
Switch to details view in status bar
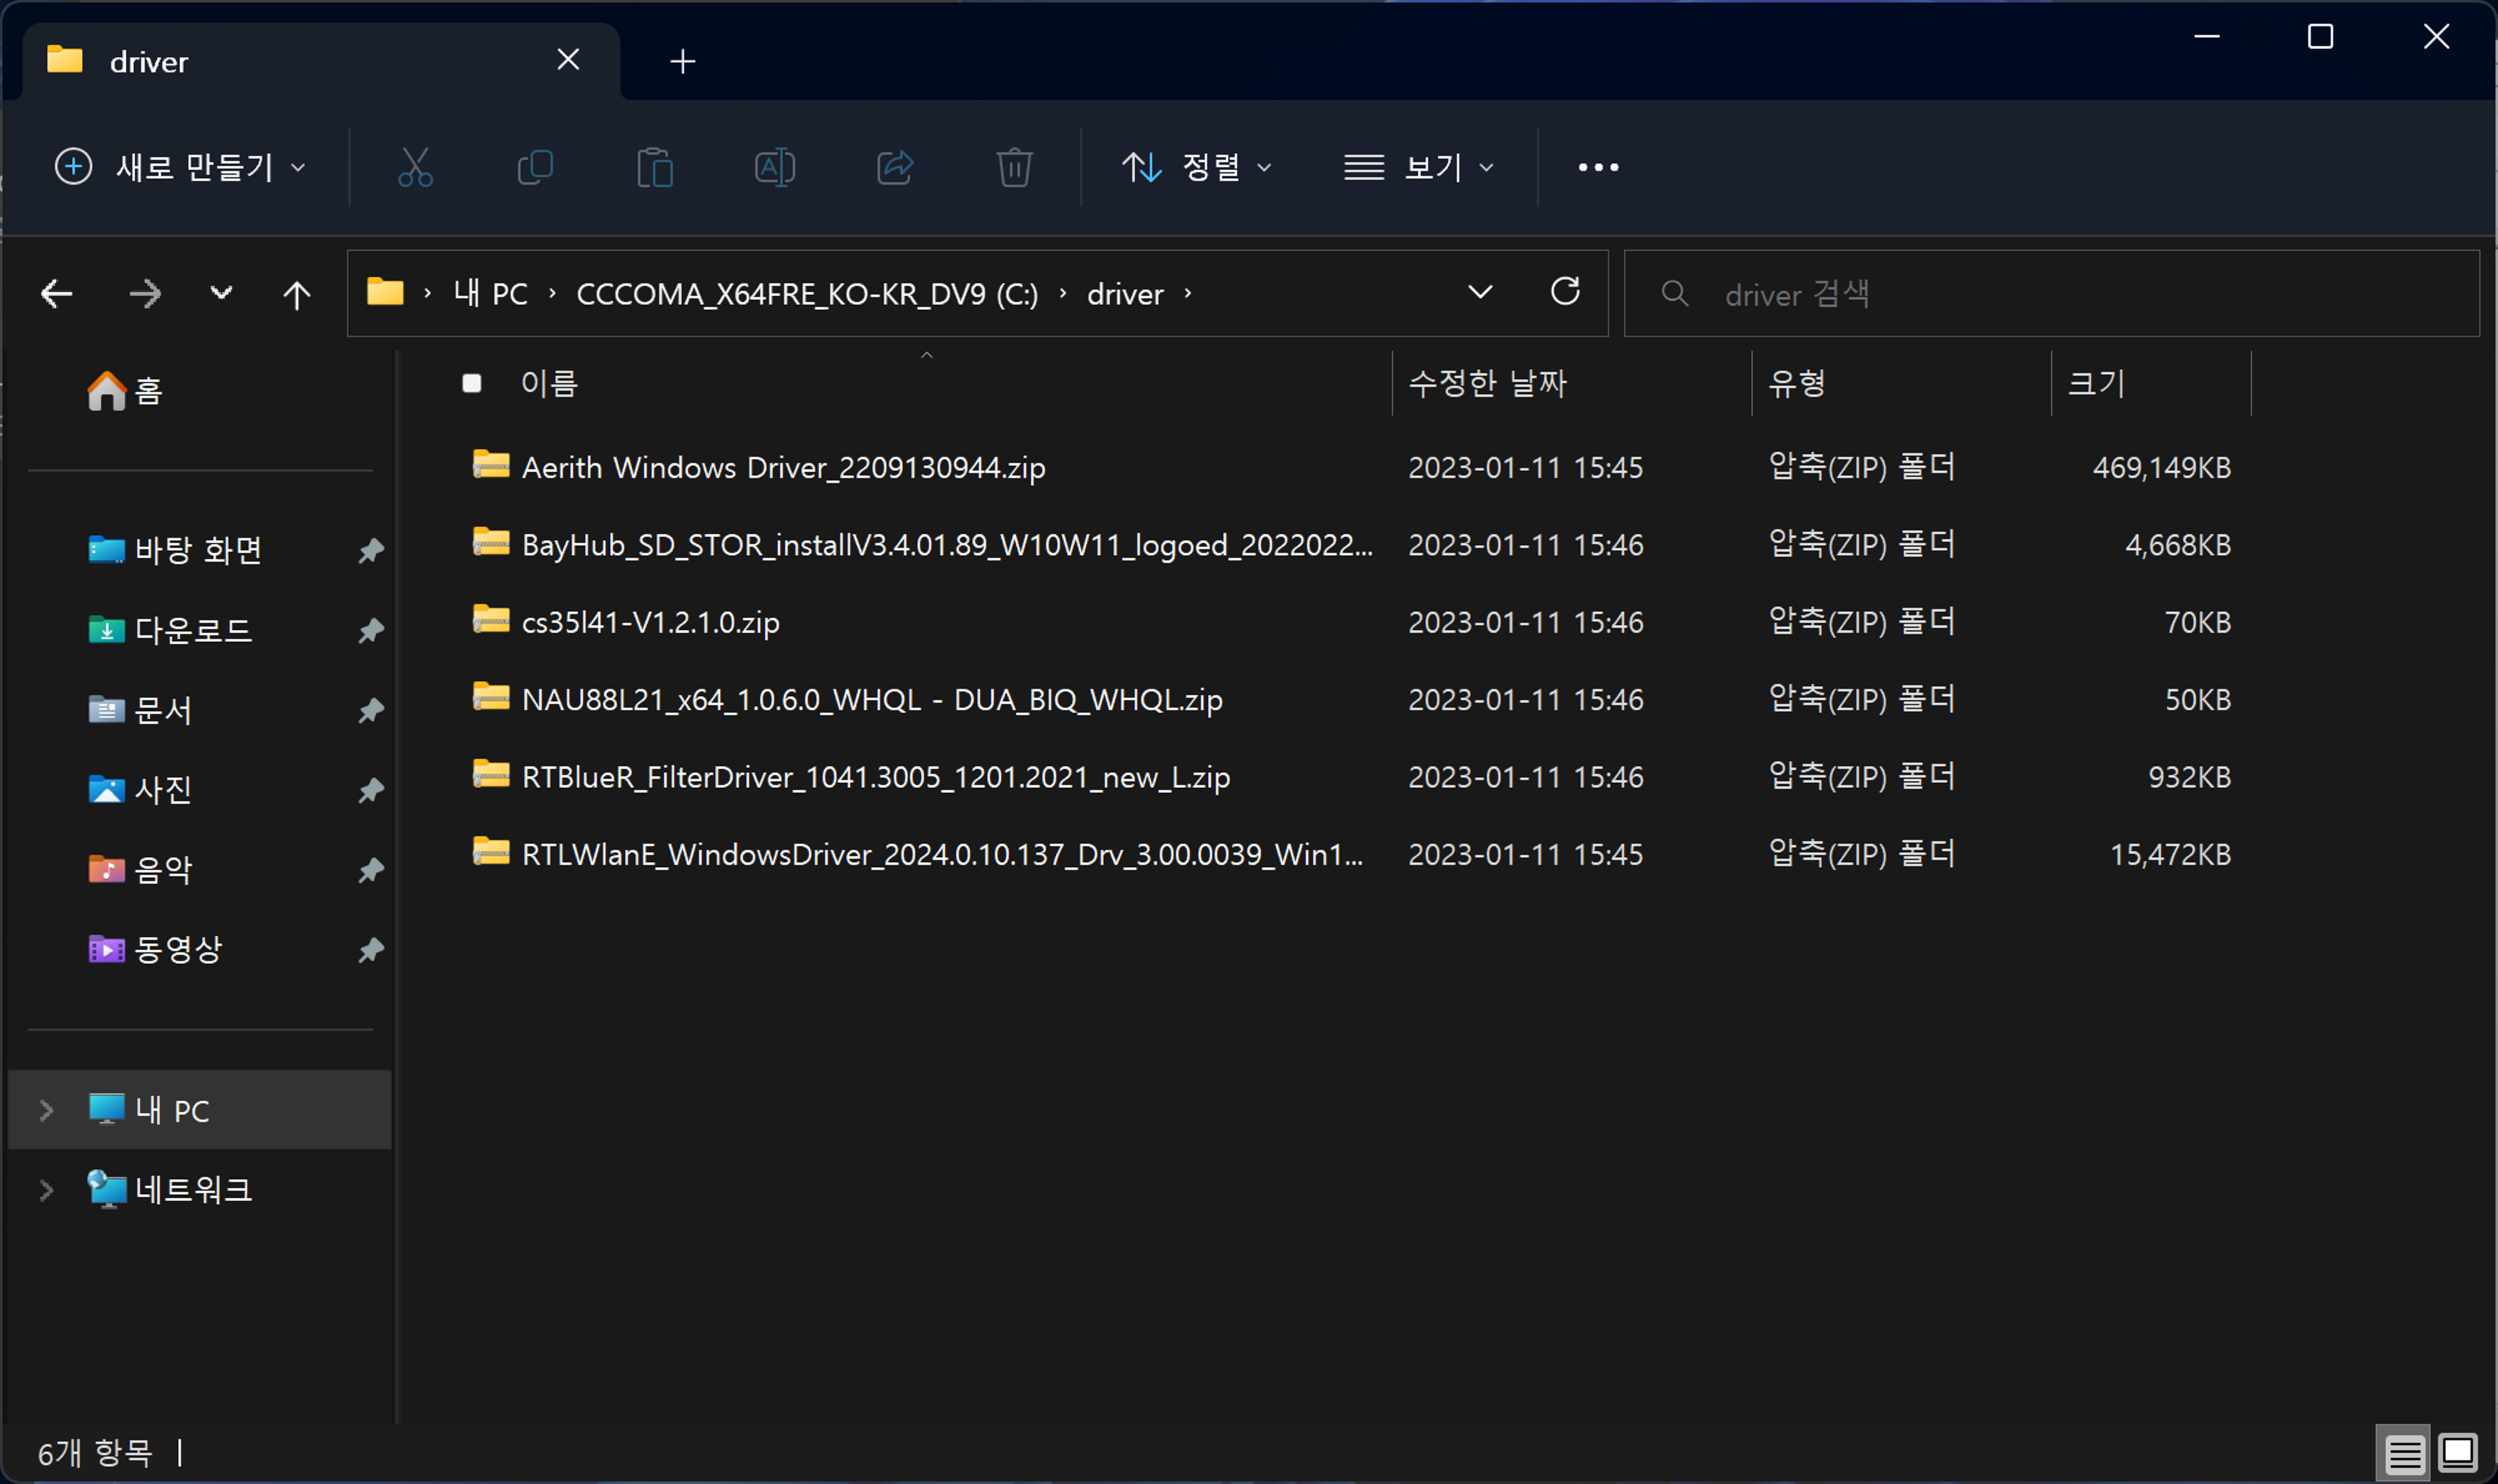click(x=2404, y=1453)
